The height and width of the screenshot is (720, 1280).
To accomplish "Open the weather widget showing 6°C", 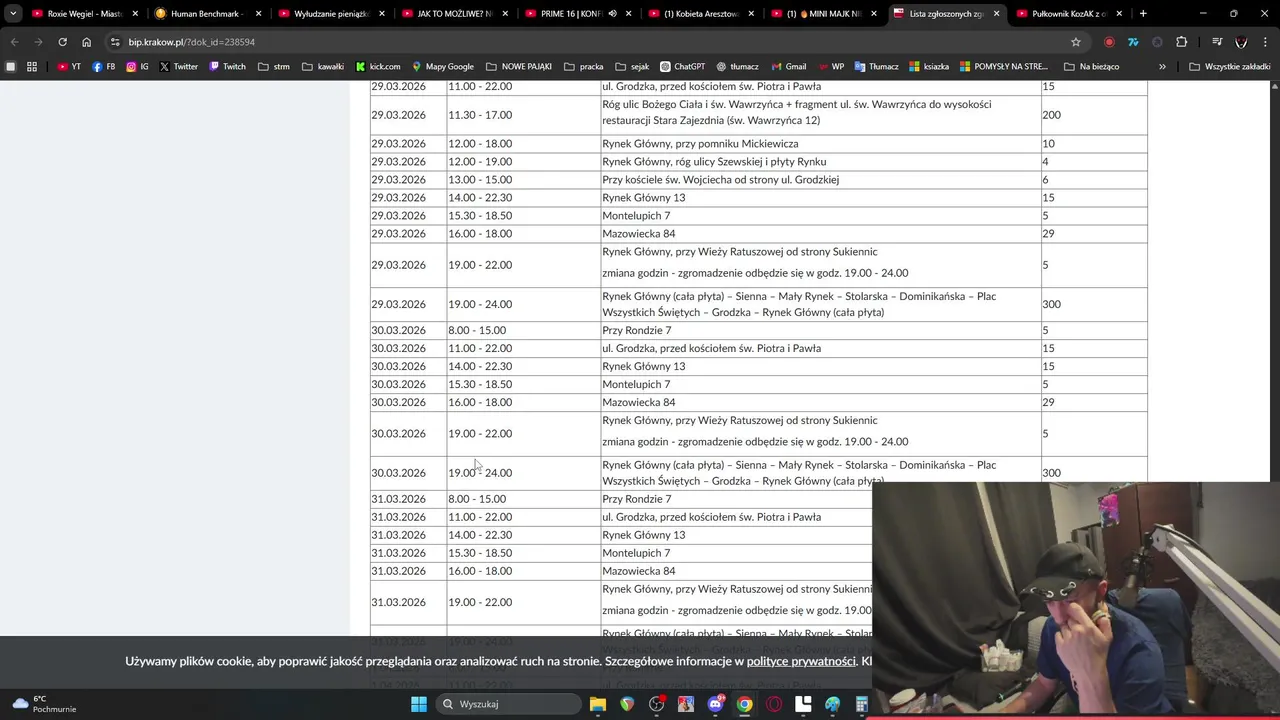I will click(42, 704).
